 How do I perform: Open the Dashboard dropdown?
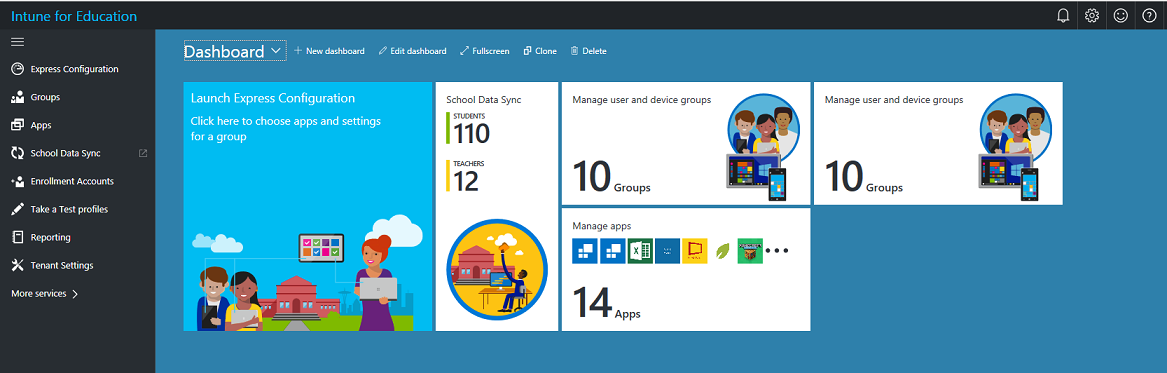[x=234, y=51]
